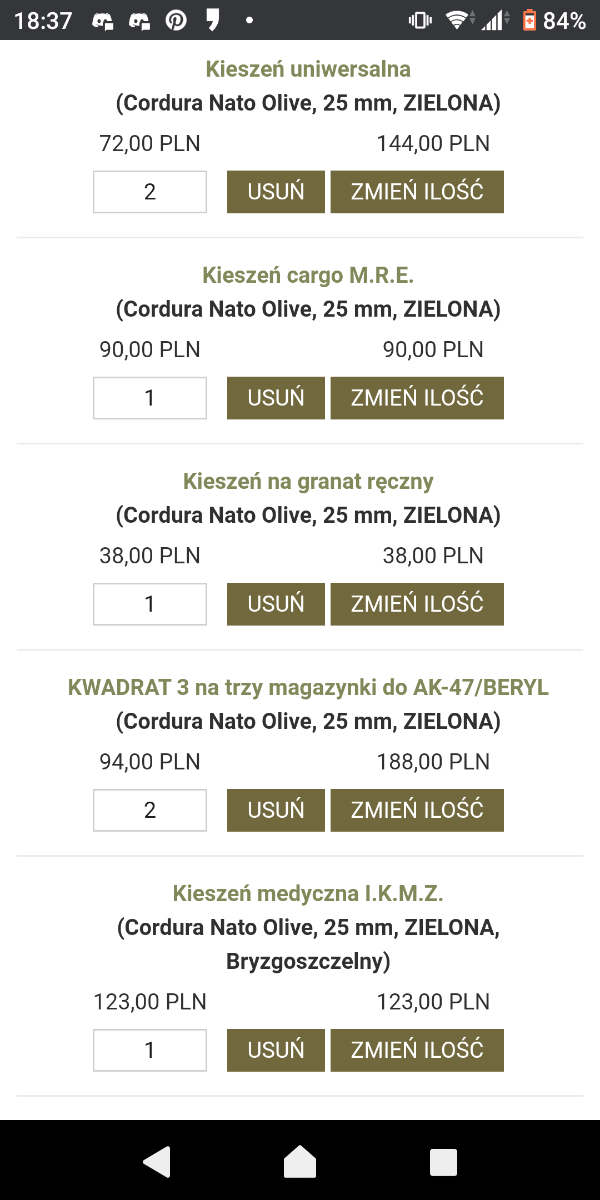Image resolution: width=600 pixels, height=1200 pixels.
Task: Open KWADRAT 3 AK-47/BERYL magazine pouch link
Action: [x=308, y=687]
